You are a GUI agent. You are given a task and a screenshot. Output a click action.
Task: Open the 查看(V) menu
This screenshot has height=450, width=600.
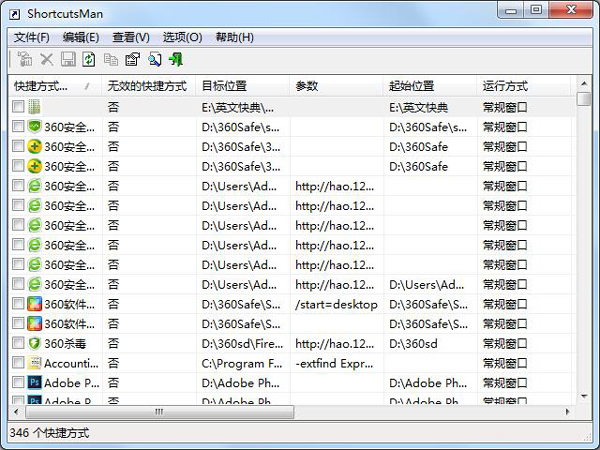[x=131, y=38]
